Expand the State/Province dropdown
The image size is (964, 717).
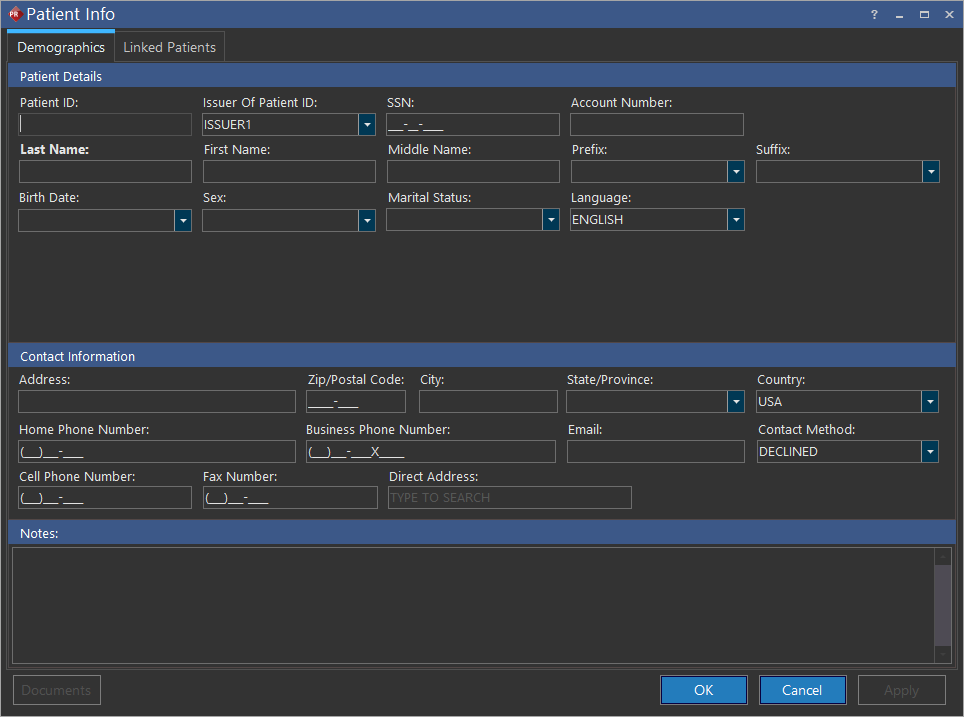click(x=736, y=402)
